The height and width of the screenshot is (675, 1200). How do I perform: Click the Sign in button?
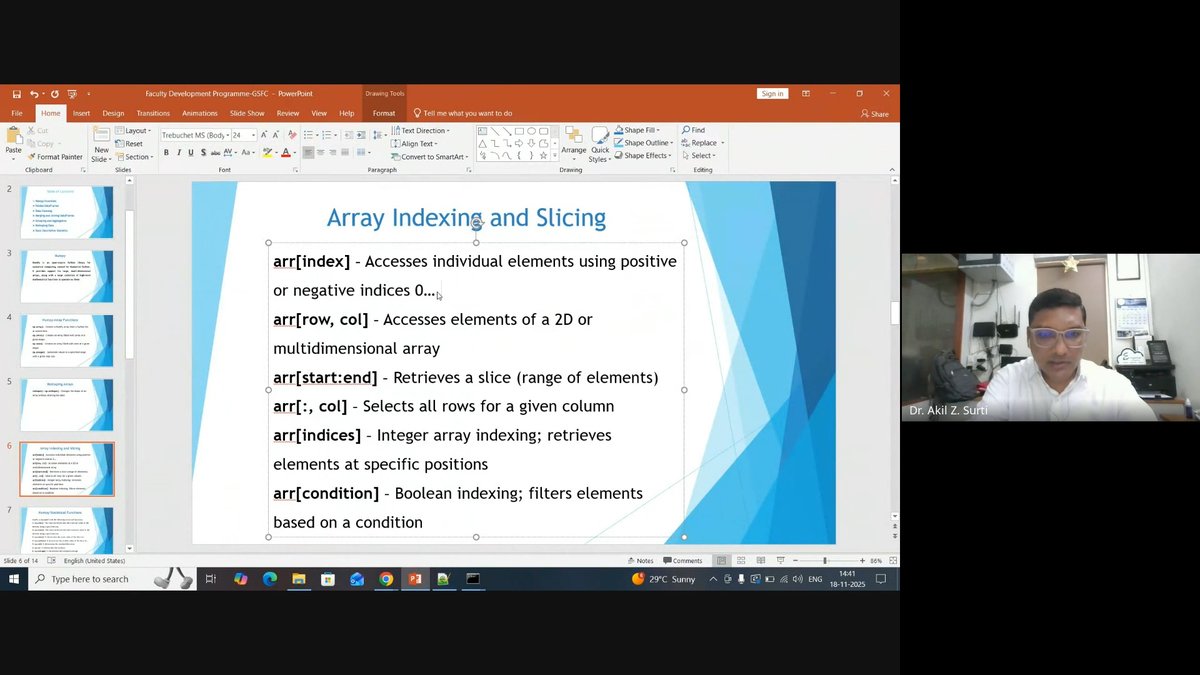[772, 94]
